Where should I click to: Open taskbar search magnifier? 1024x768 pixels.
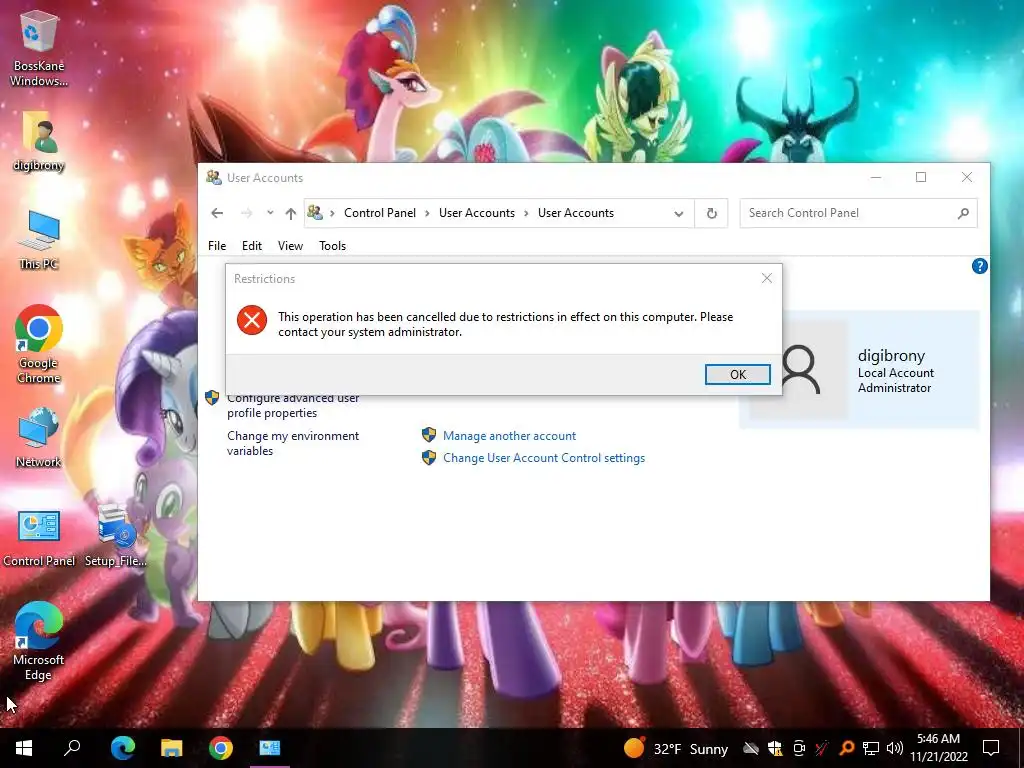72,748
